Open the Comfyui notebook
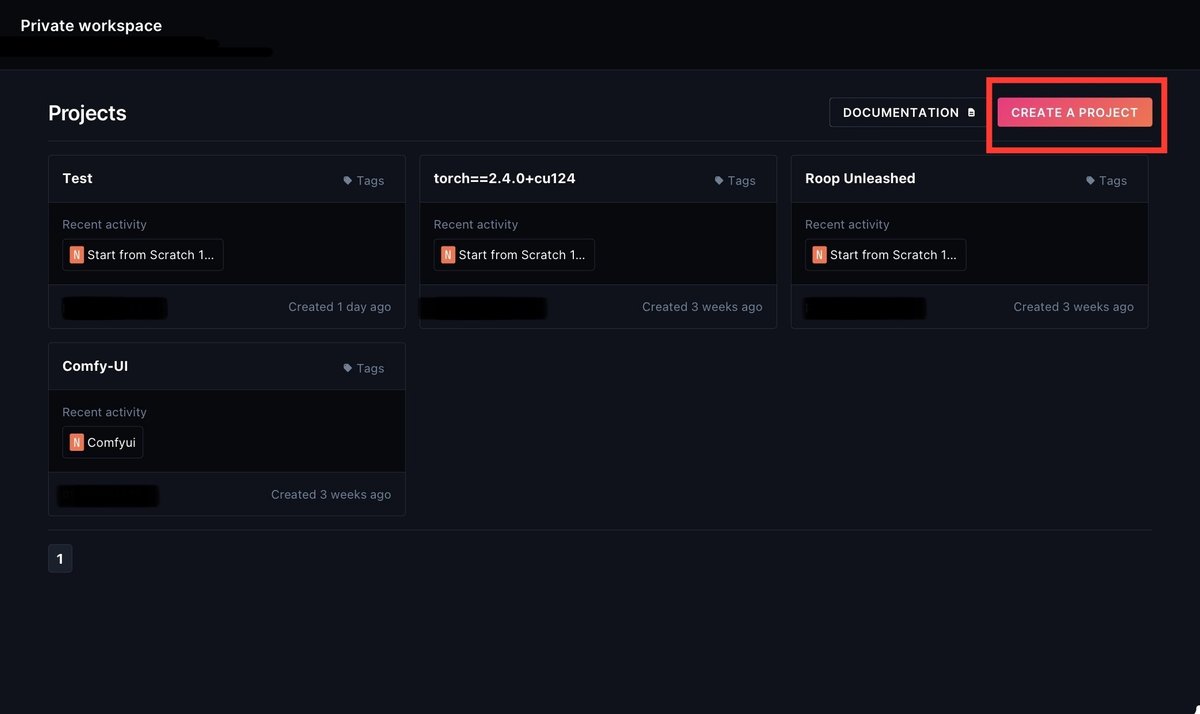This screenshot has height=714, width=1200. point(103,442)
